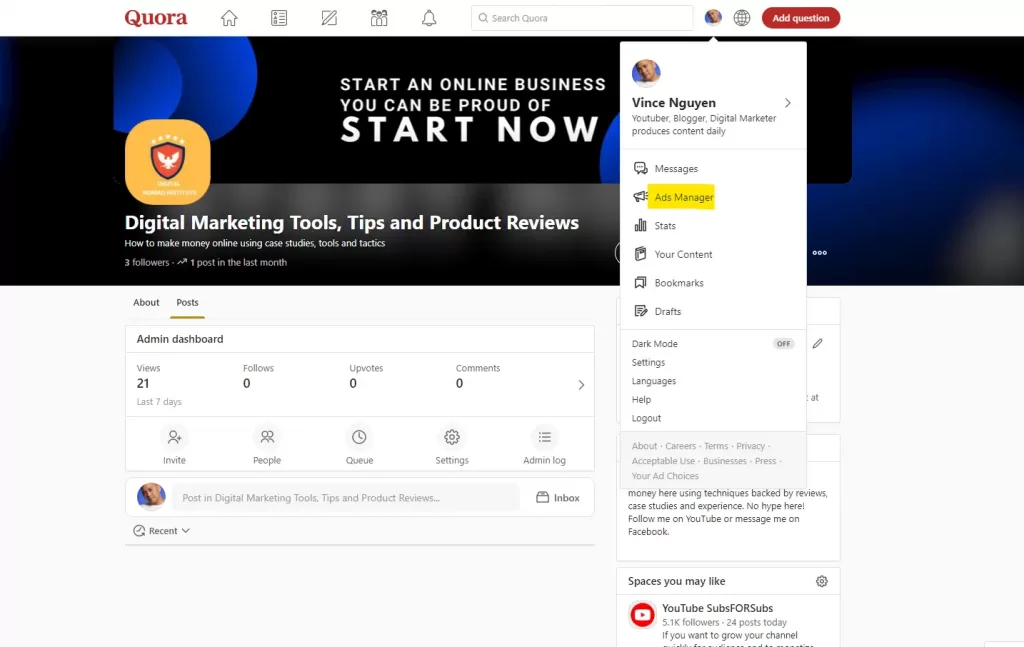Open Help in the profile menu
This screenshot has width=1024, height=647.
(x=641, y=400)
